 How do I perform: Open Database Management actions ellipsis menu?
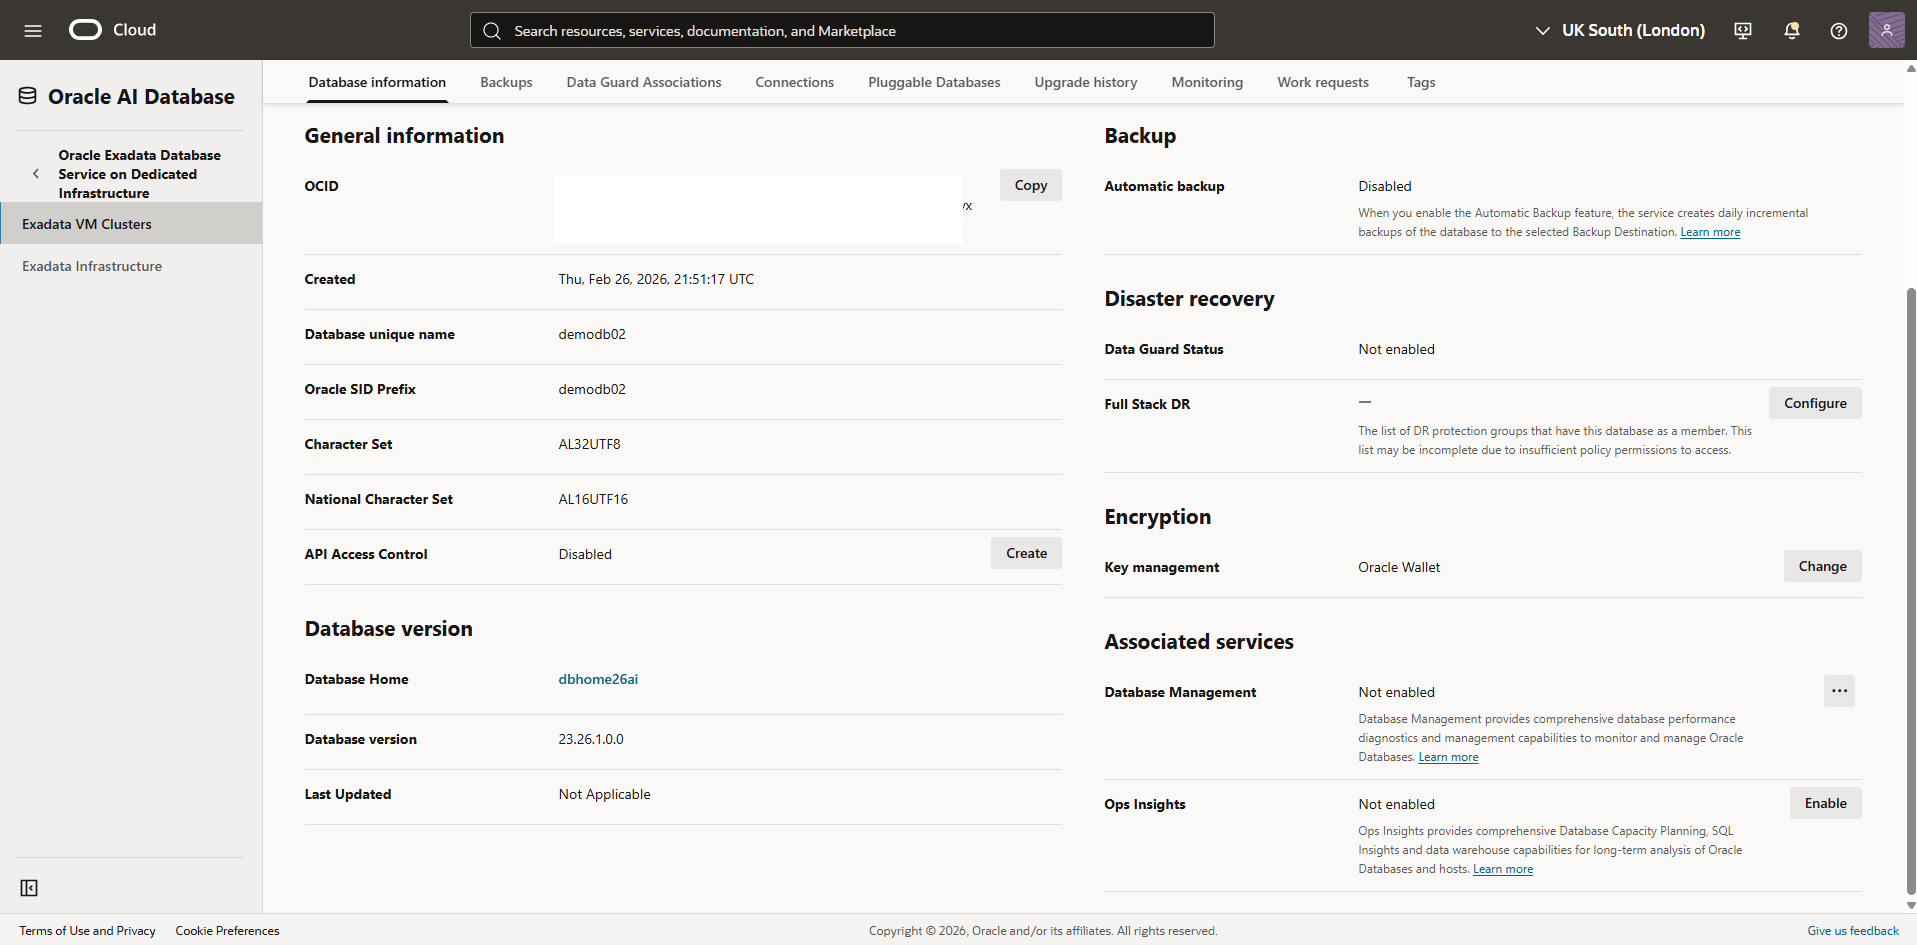pos(1839,691)
